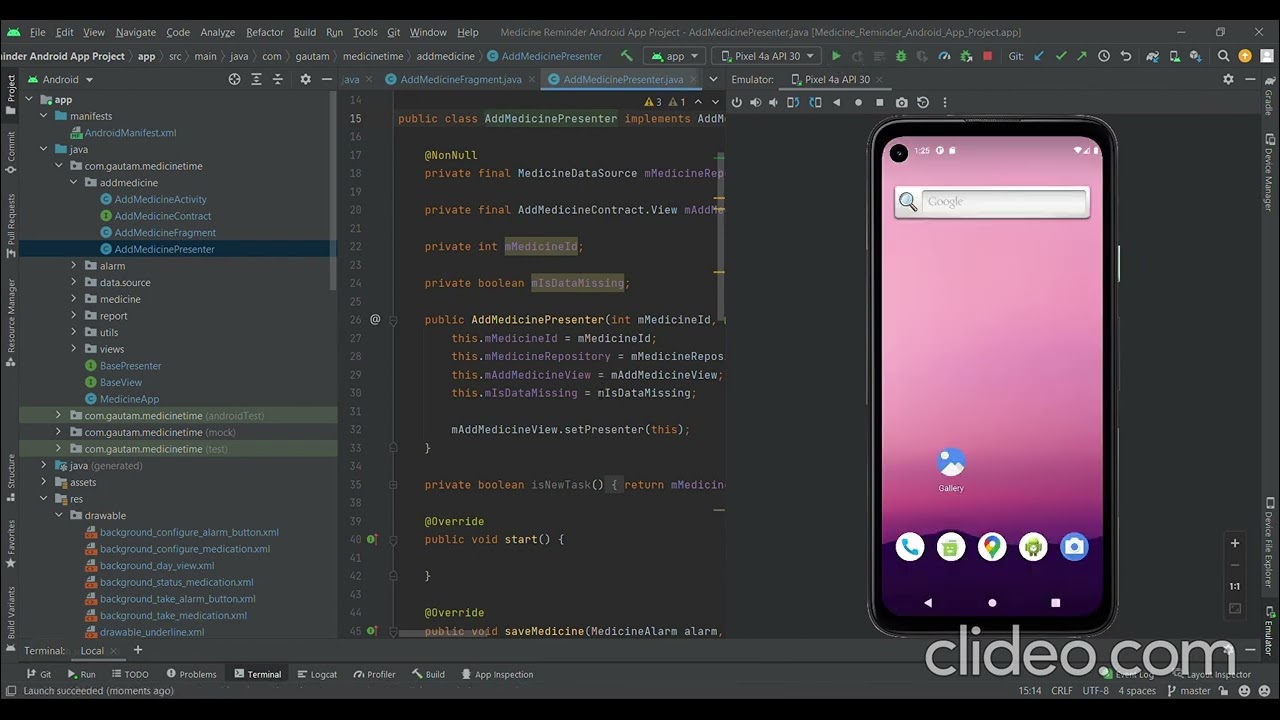Viewport: 1280px width, 720px height.
Task: Open Gallery app on emulator home
Action: coord(951,470)
